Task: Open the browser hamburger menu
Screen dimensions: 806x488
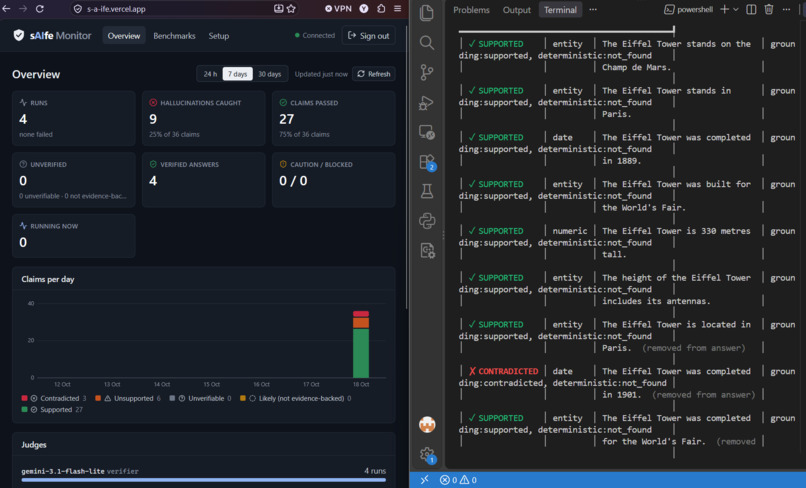Action: [x=397, y=8]
